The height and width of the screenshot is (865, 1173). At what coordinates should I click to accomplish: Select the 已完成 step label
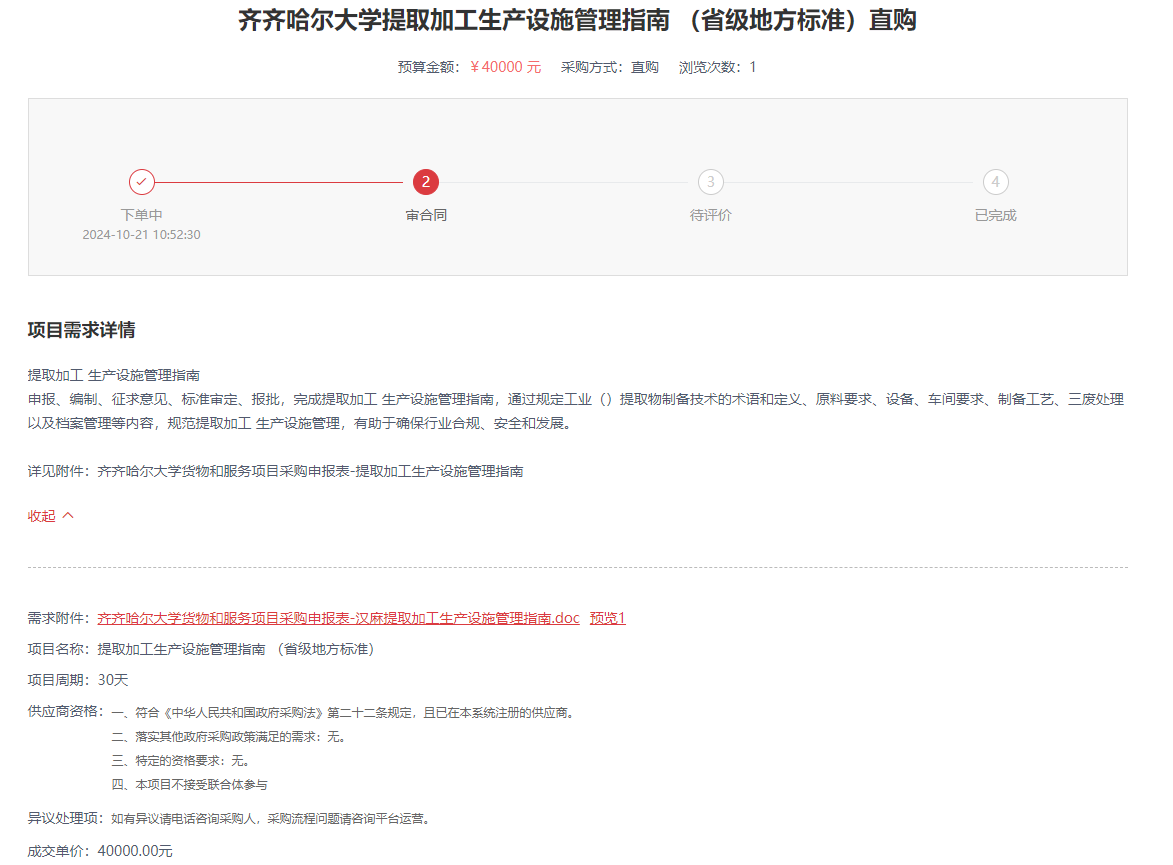pos(995,215)
